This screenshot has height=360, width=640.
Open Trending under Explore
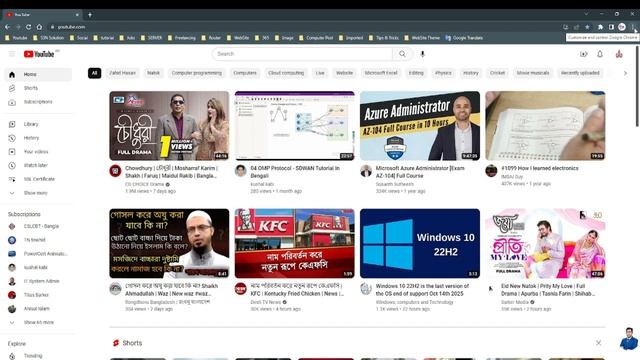click(x=38, y=356)
